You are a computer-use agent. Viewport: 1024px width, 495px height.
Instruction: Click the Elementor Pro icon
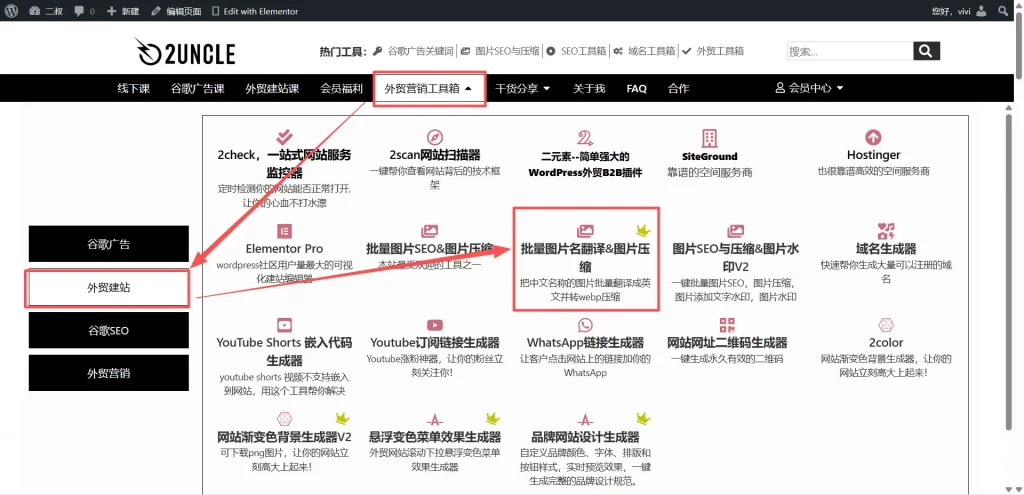pyautogui.click(x=285, y=230)
